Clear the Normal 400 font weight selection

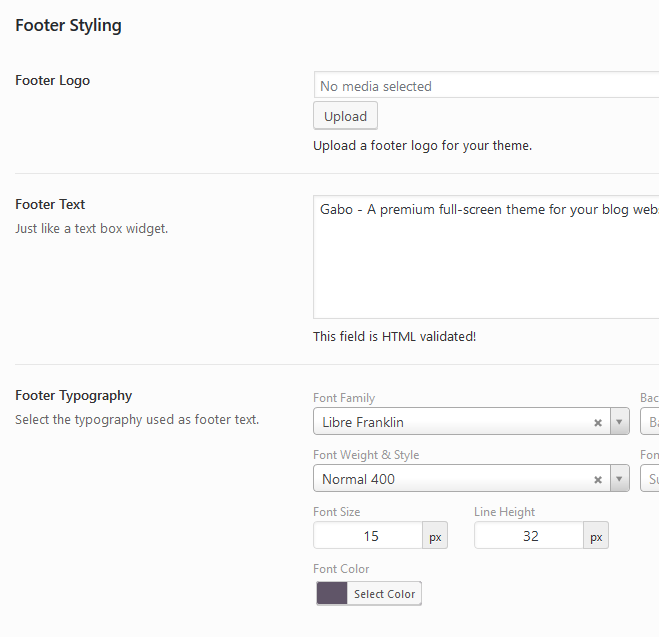click(x=598, y=479)
